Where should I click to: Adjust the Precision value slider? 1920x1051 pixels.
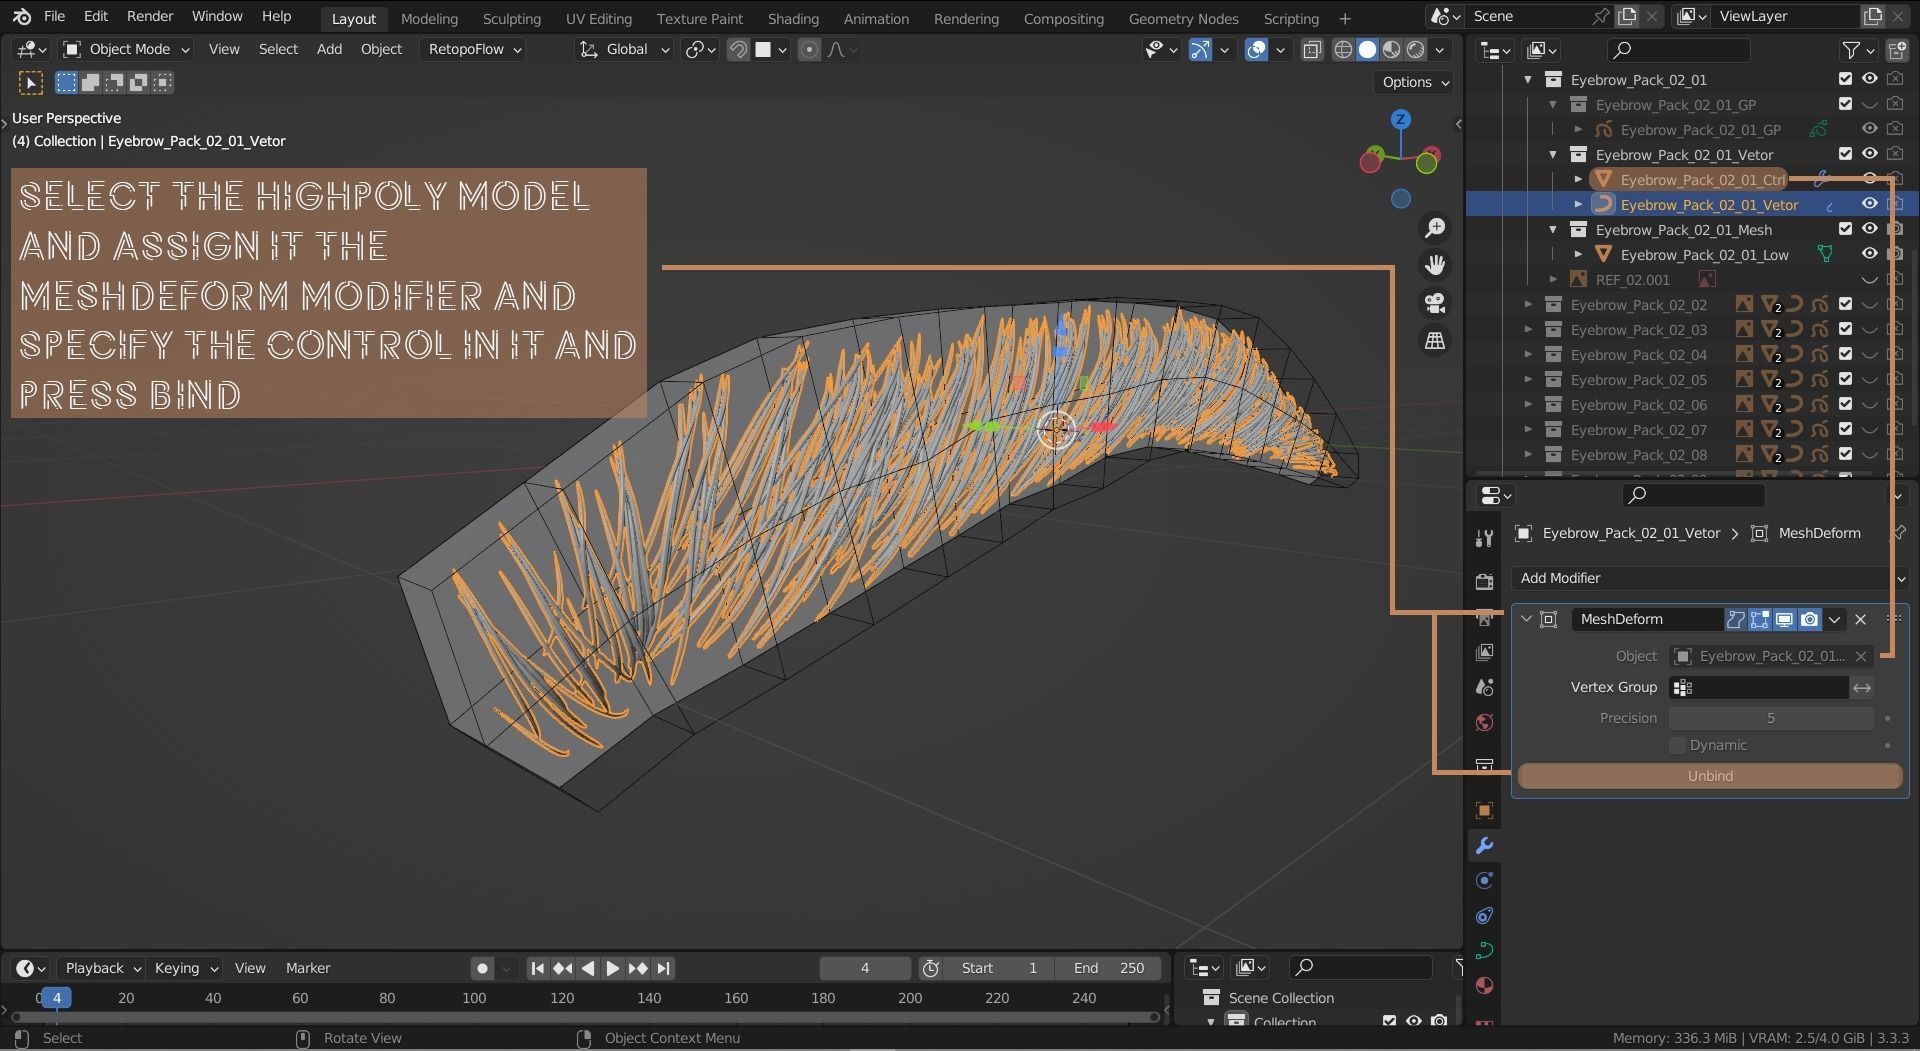point(1770,718)
